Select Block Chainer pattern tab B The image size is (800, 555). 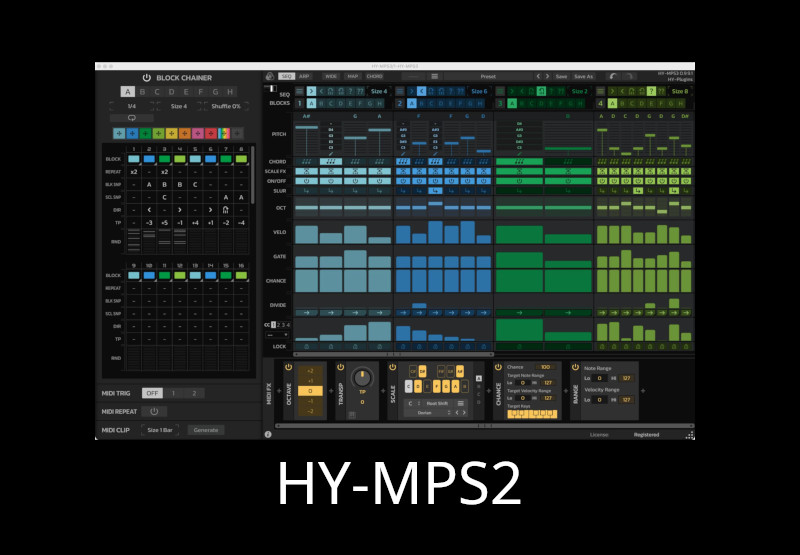tap(142, 92)
